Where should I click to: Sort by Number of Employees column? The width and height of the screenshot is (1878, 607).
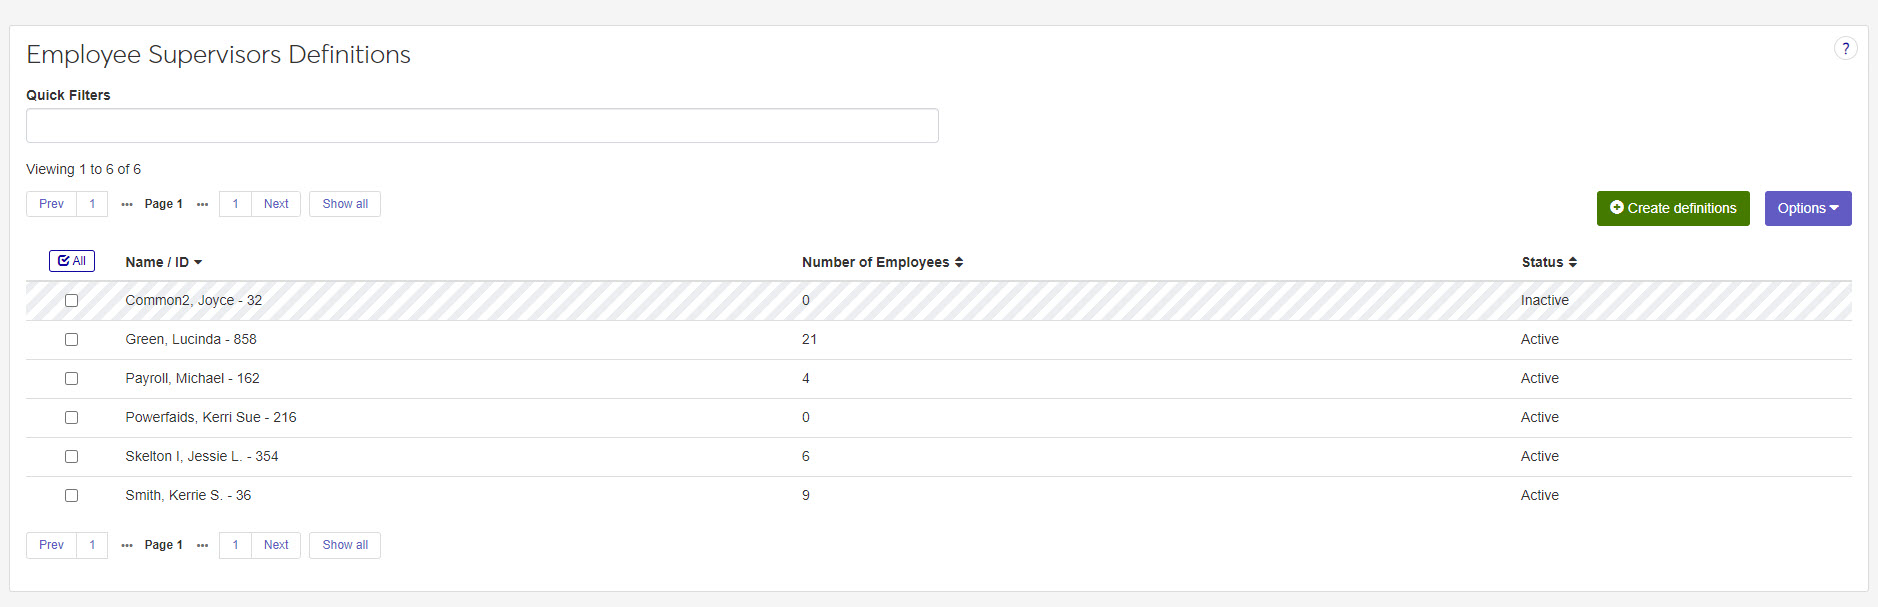[882, 262]
